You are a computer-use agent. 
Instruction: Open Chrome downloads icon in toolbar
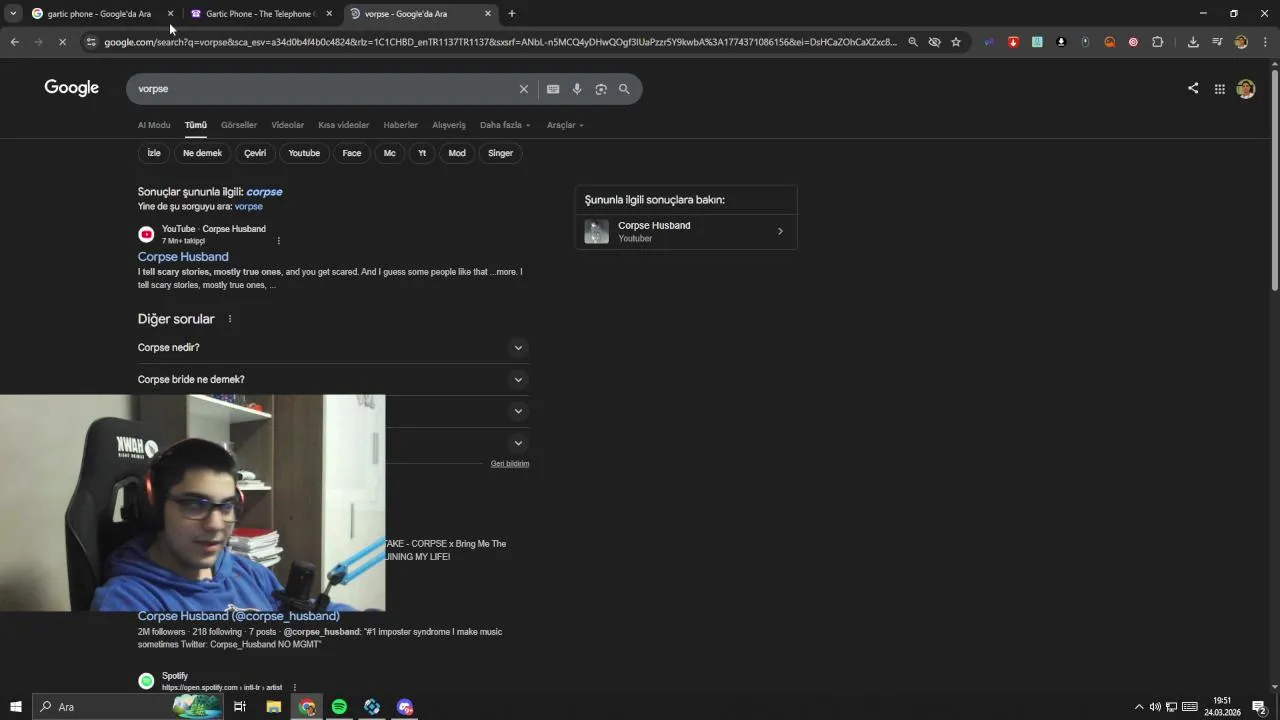click(x=1193, y=42)
